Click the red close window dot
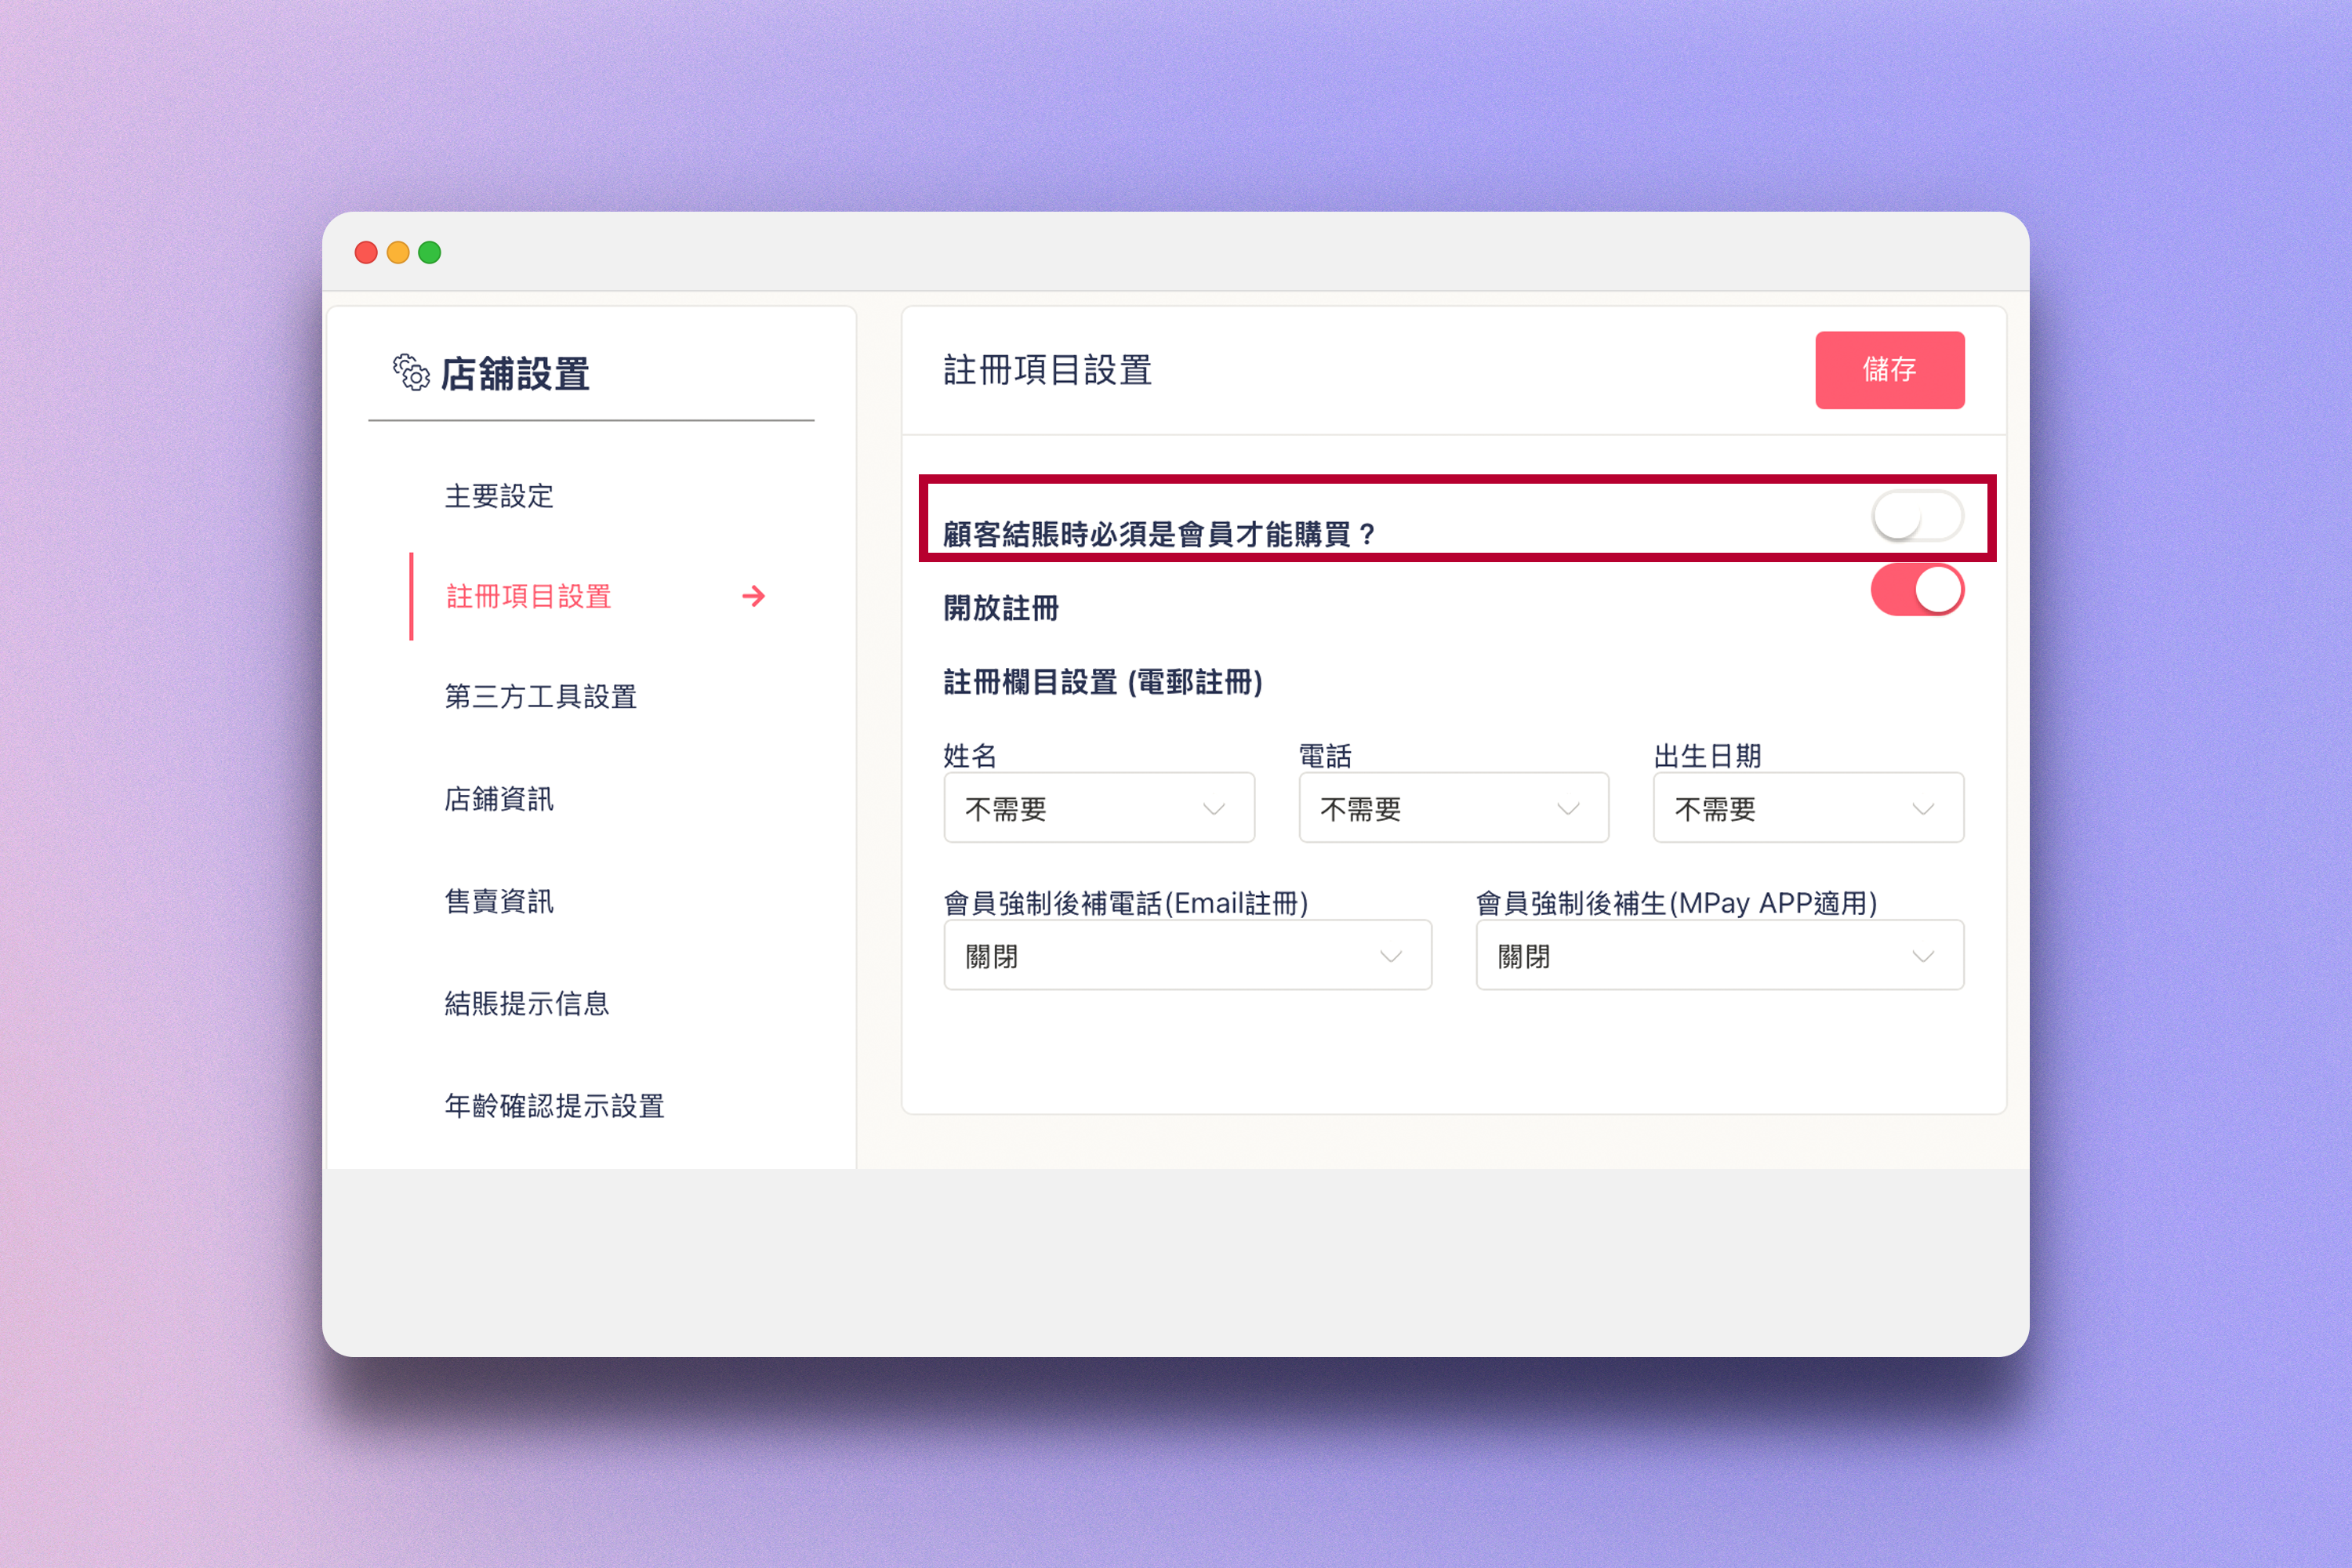The width and height of the screenshot is (2352, 1568). pyautogui.click(x=366, y=253)
